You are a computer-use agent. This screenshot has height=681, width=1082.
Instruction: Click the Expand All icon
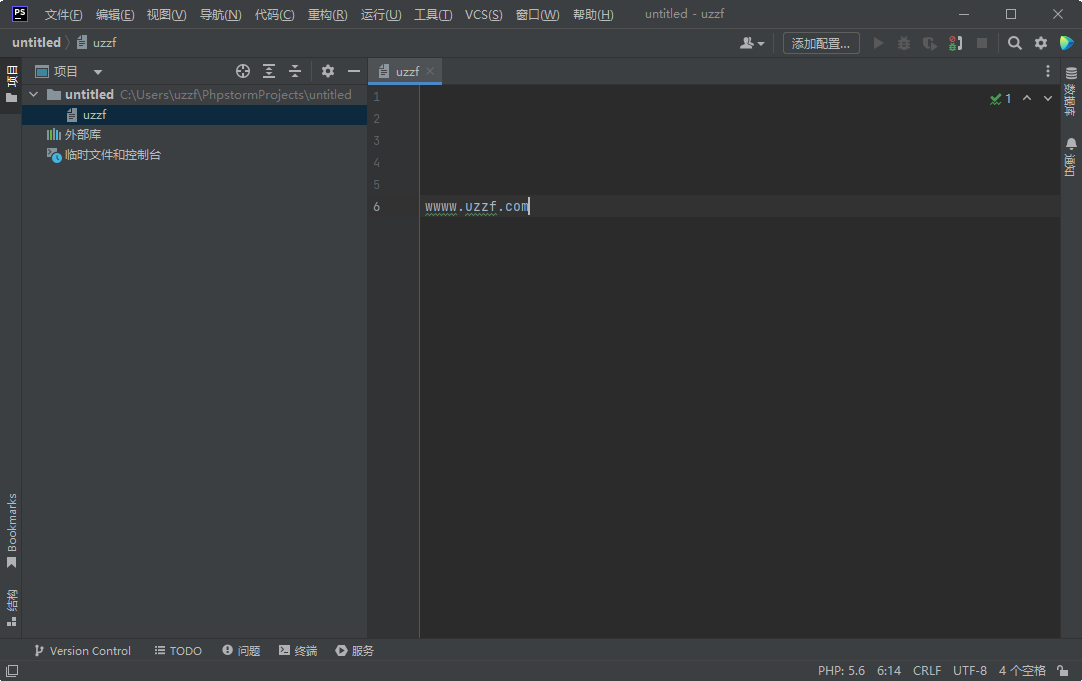(269, 71)
